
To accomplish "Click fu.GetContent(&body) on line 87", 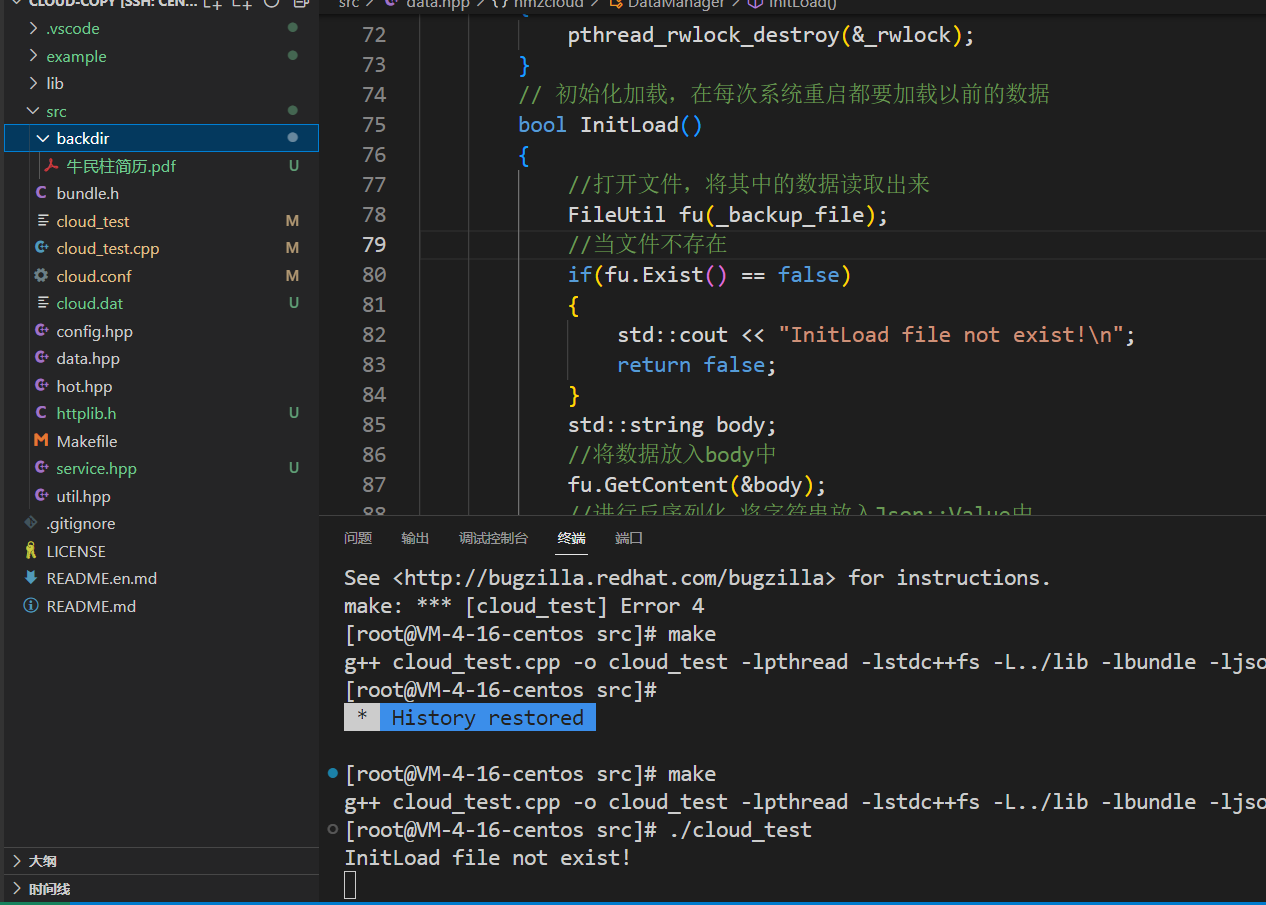I will (697, 485).
